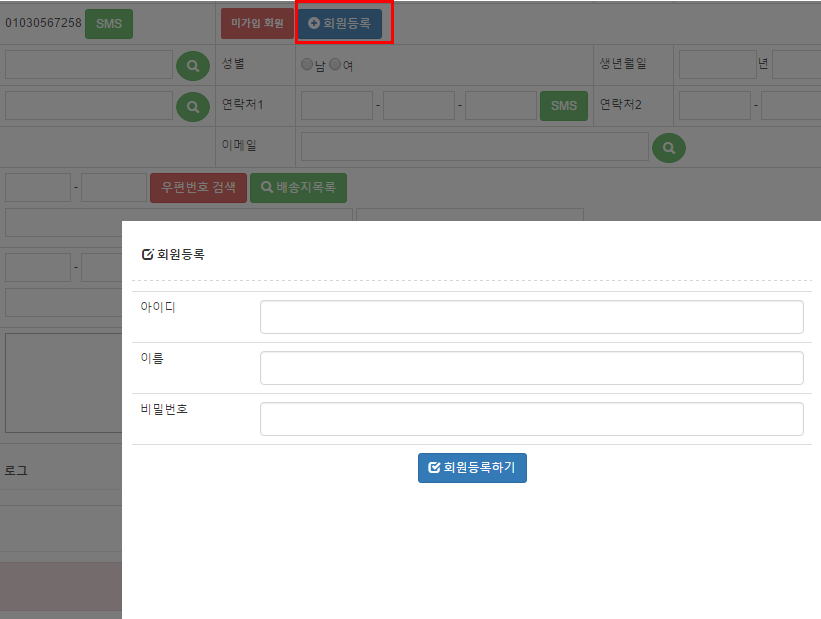
Task: Click the 이름 field in the 회원등록 dialog
Action: pyautogui.click(x=531, y=368)
